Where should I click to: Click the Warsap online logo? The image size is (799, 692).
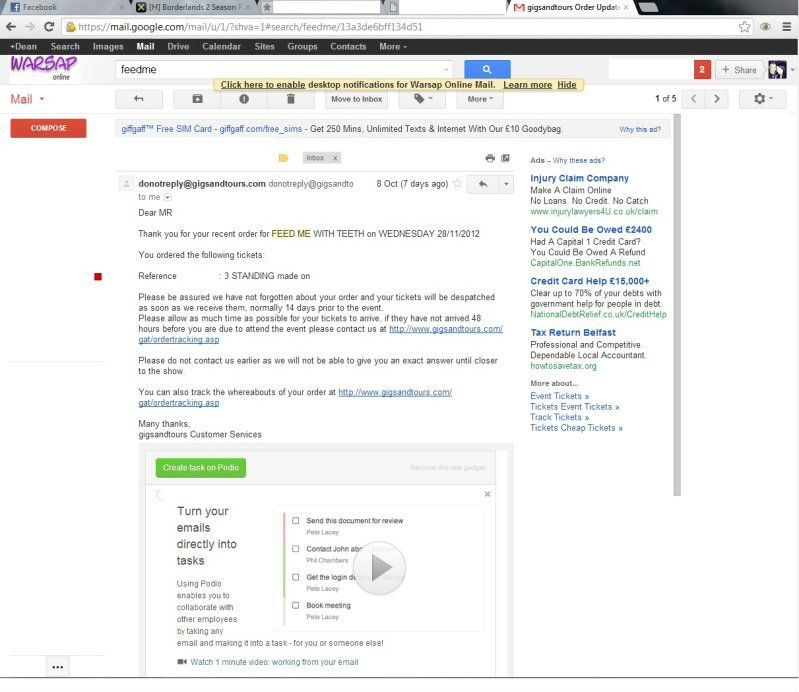point(44,68)
